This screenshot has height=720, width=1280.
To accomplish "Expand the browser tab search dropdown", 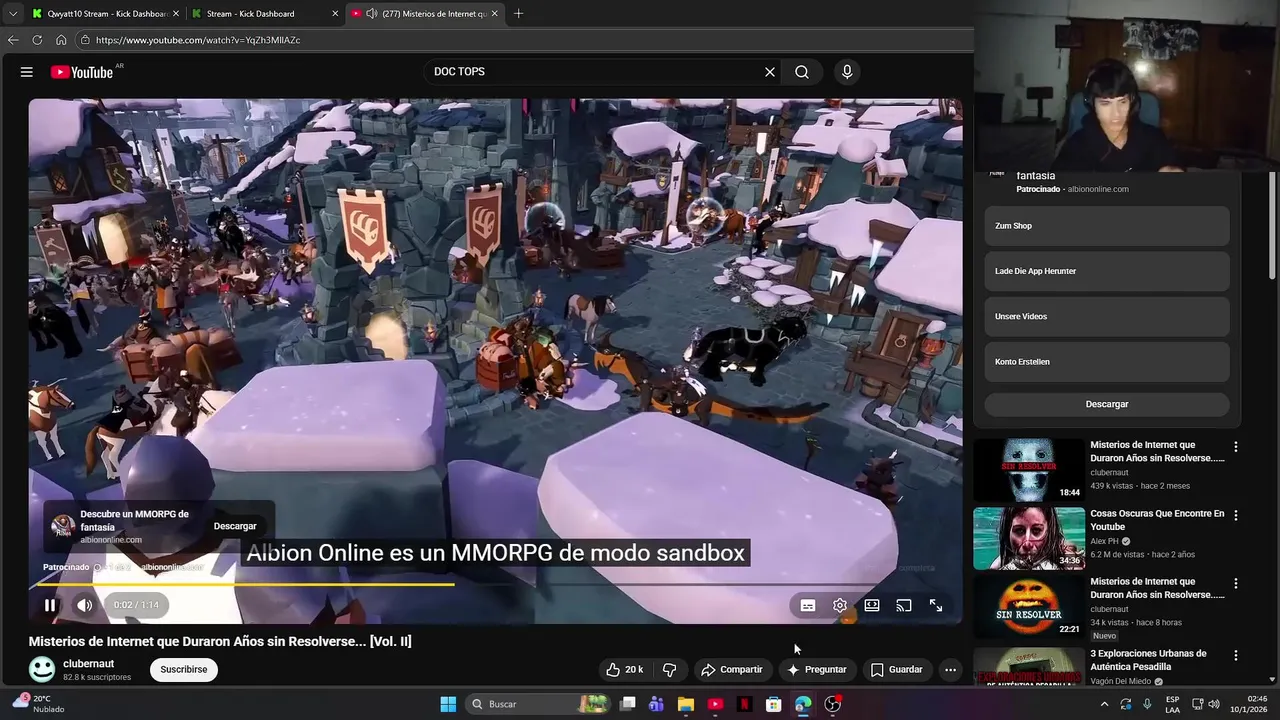I will pos(12,14).
